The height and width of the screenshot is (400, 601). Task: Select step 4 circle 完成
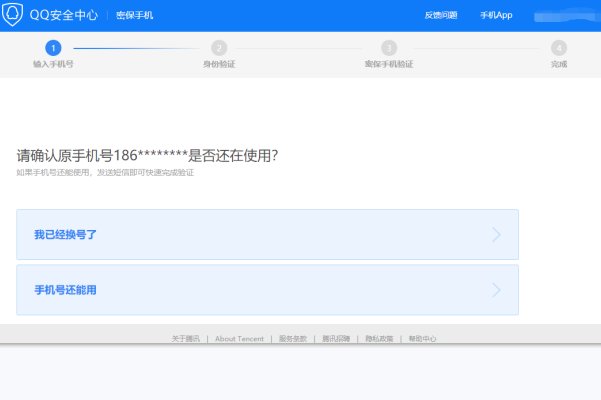tap(559, 48)
